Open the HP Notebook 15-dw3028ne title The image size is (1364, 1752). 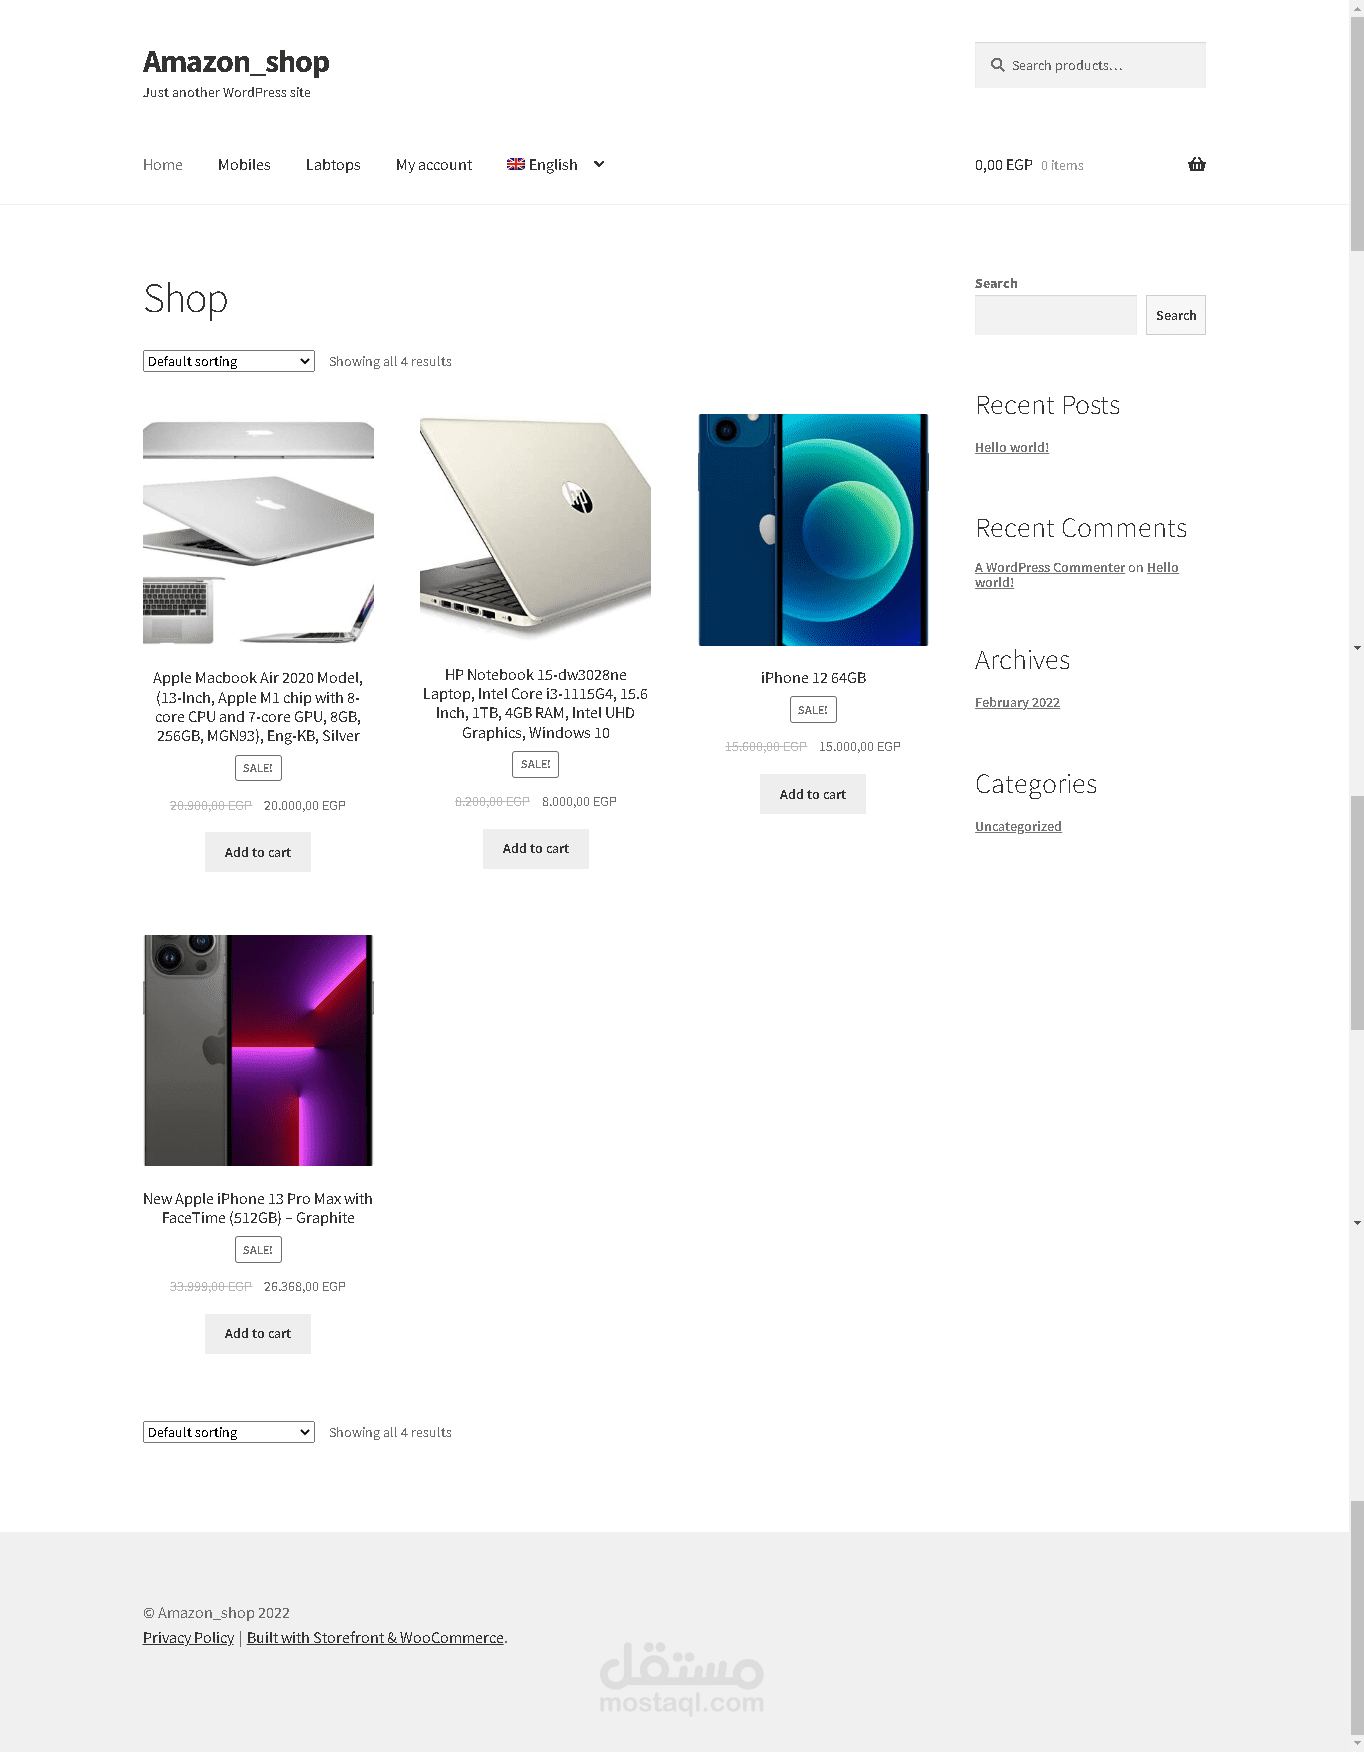coord(536,704)
